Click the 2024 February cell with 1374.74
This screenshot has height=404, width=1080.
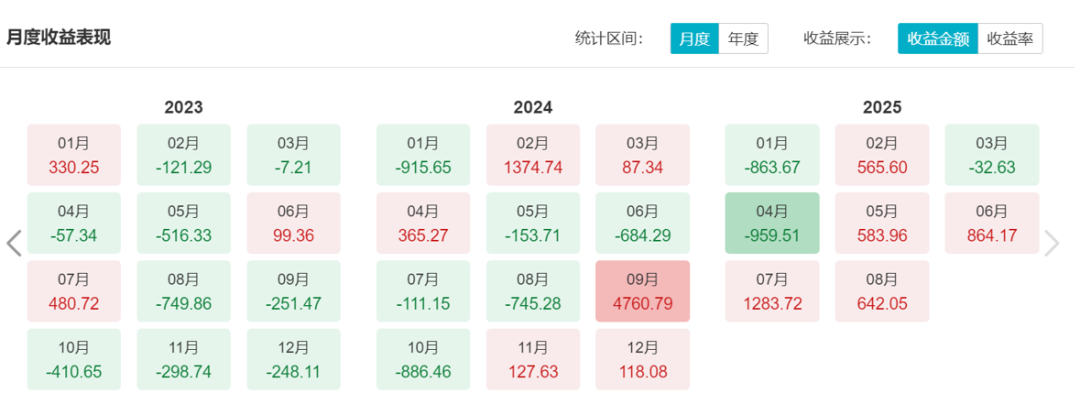tap(533, 155)
